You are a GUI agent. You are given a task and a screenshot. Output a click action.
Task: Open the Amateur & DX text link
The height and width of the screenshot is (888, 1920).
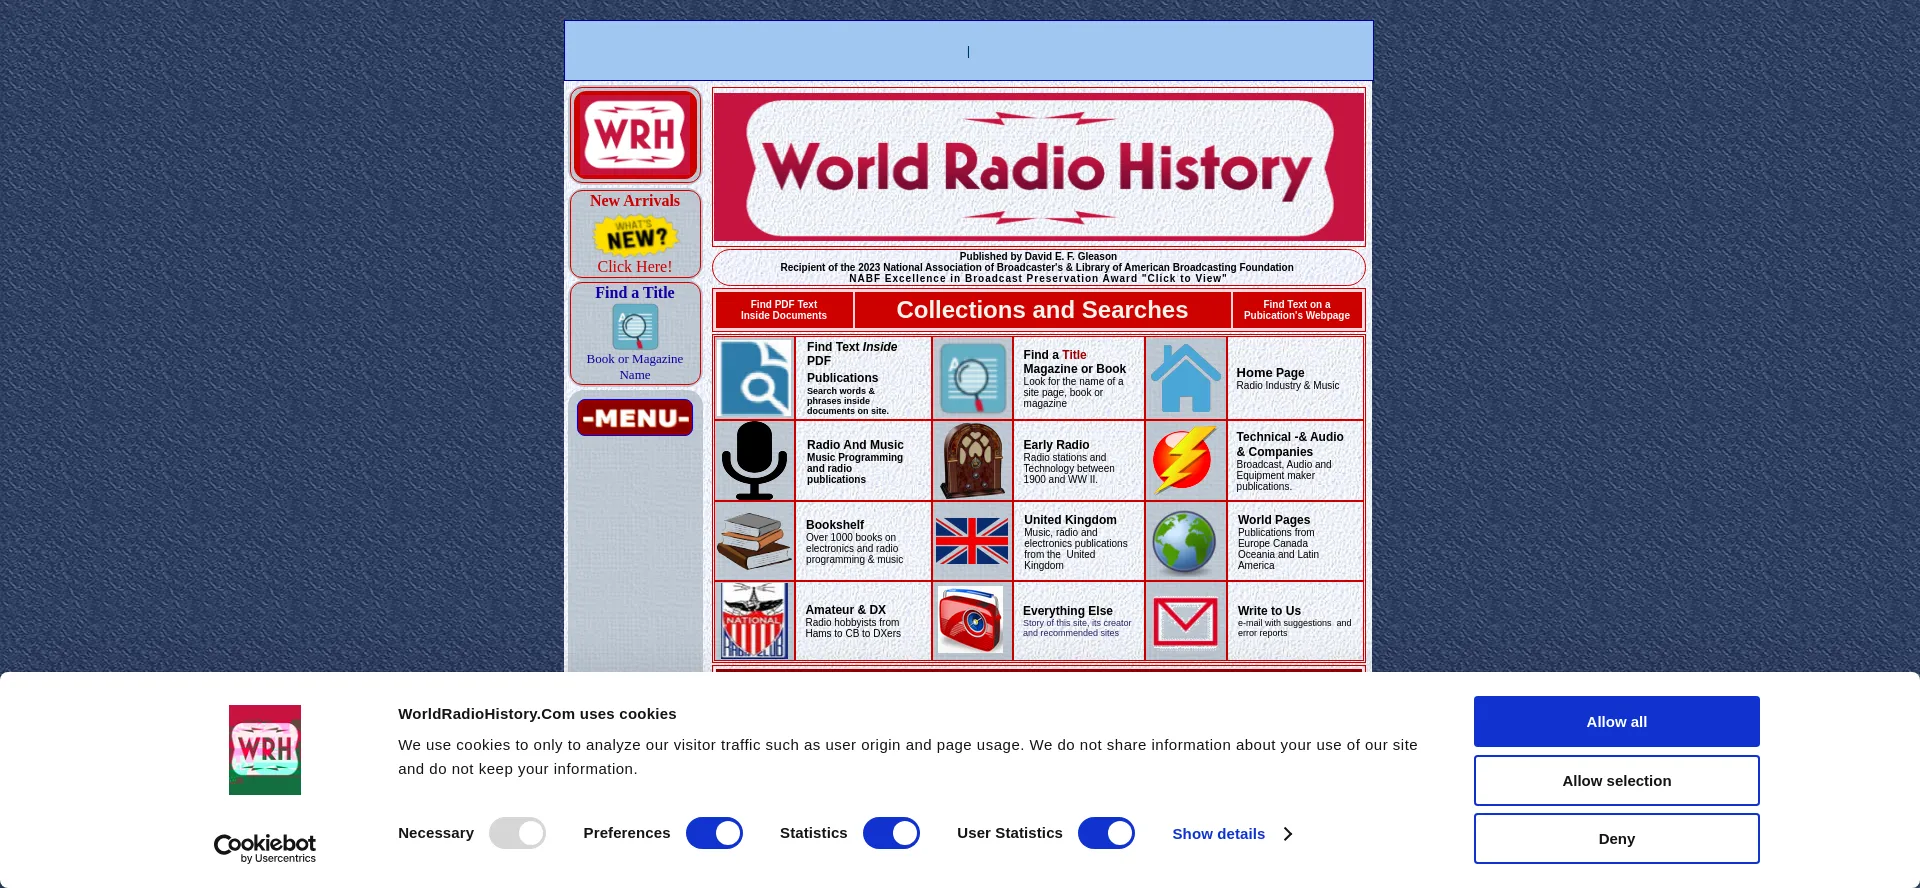pyautogui.click(x=846, y=610)
